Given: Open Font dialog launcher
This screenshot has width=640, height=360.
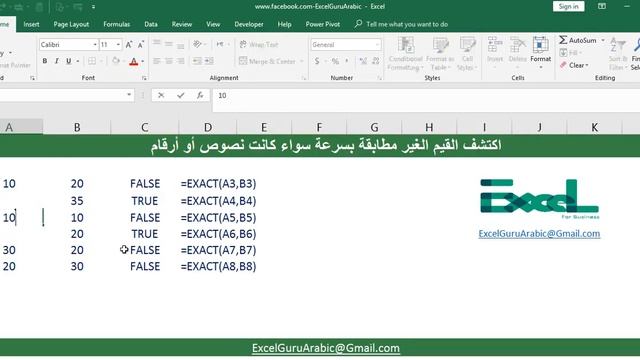Looking at the screenshot, I should 144,78.
